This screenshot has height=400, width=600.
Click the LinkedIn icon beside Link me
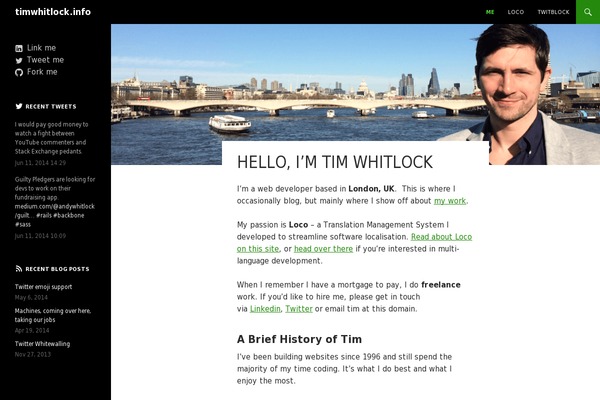point(19,48)
